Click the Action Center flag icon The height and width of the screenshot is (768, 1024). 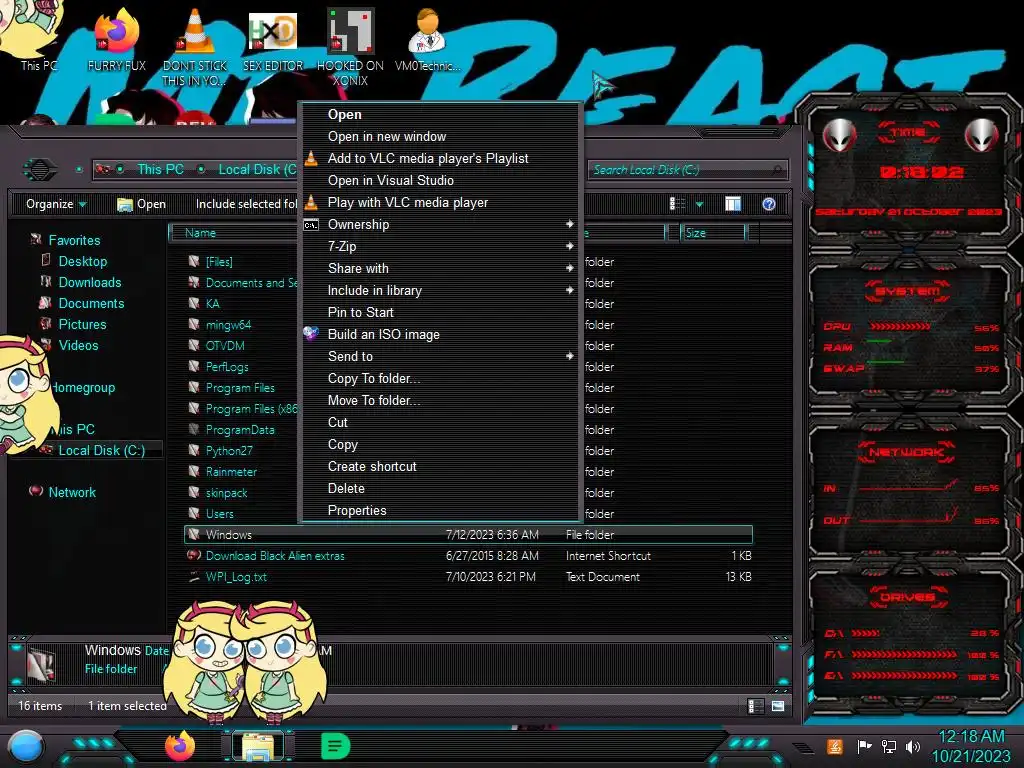coord(864,746)
